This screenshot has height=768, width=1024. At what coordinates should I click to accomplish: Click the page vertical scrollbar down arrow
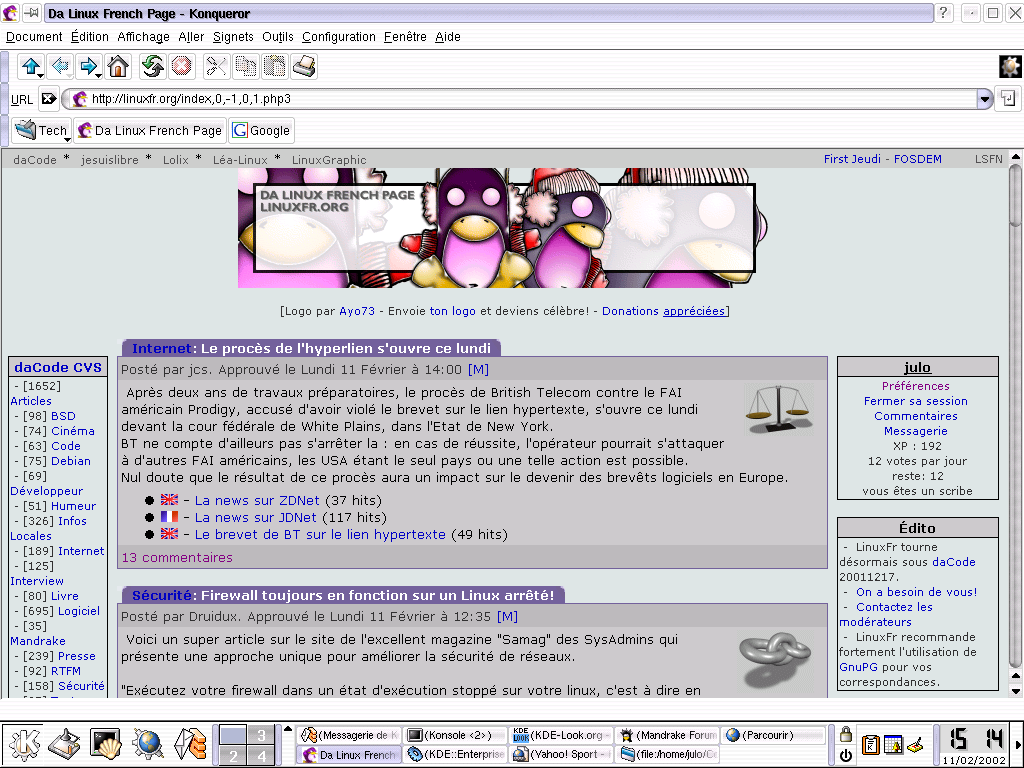[x=1016, y=690]
